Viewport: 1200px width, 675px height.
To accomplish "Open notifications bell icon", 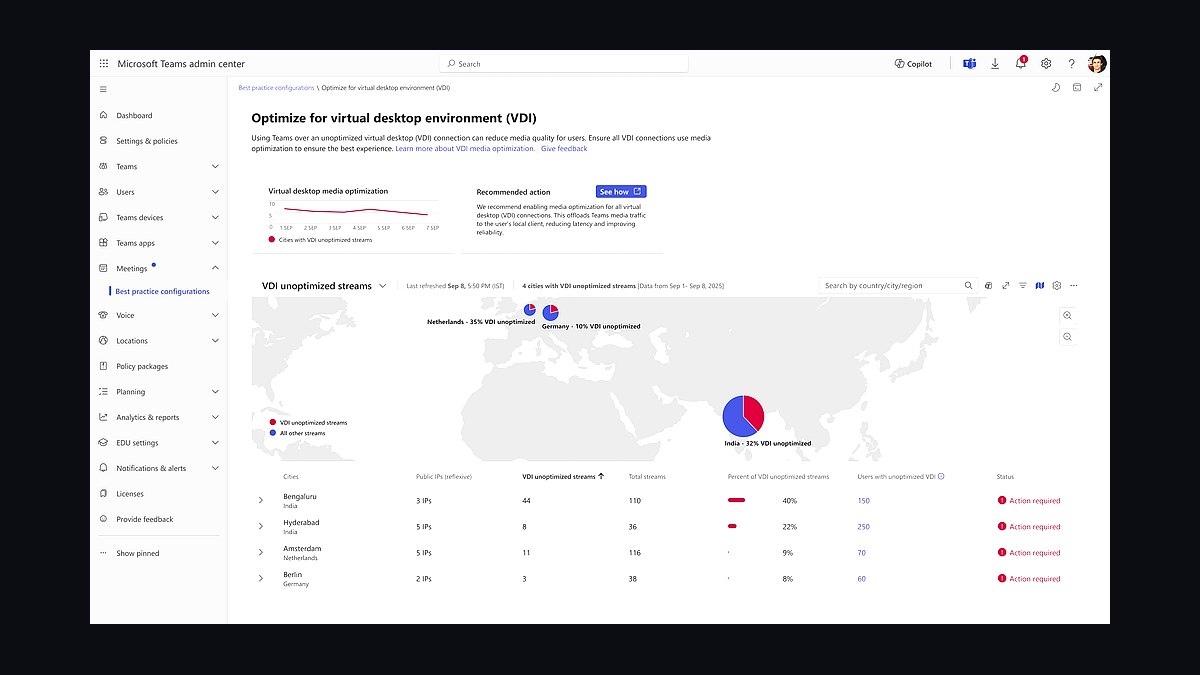I will 1021,63.
